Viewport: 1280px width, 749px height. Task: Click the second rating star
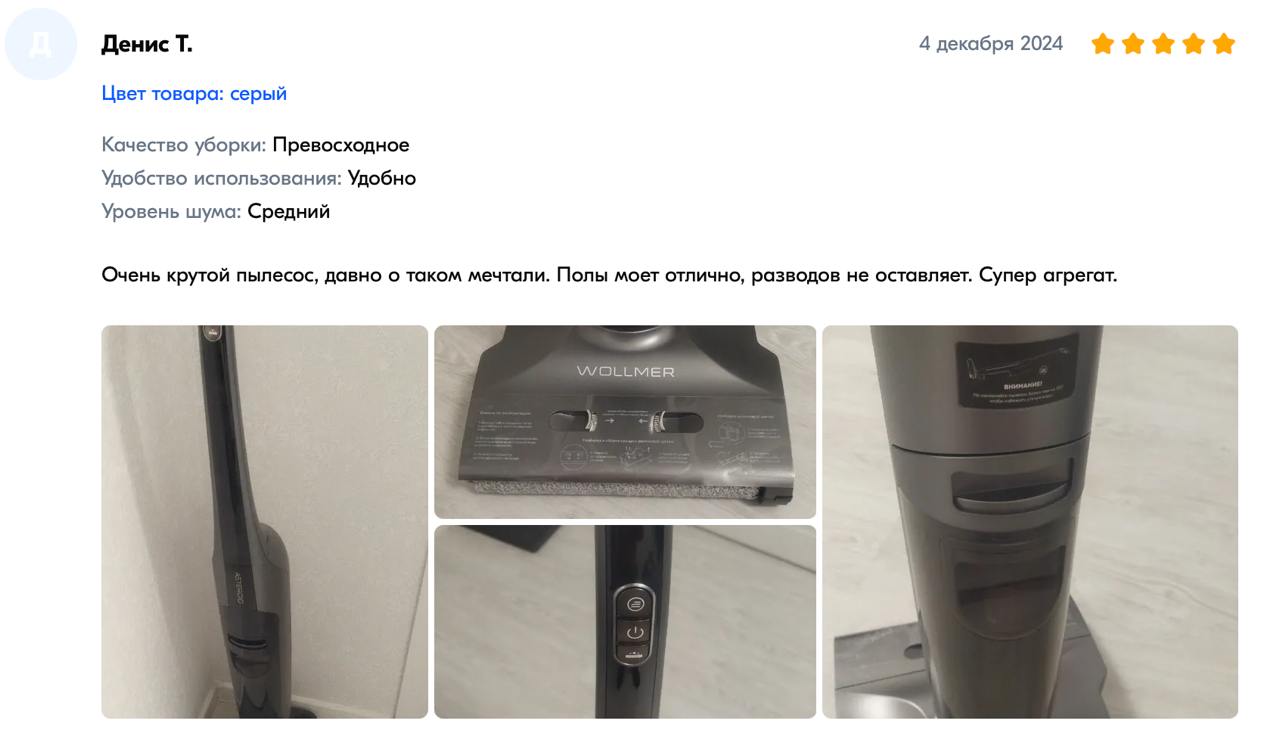[1133, 44]
